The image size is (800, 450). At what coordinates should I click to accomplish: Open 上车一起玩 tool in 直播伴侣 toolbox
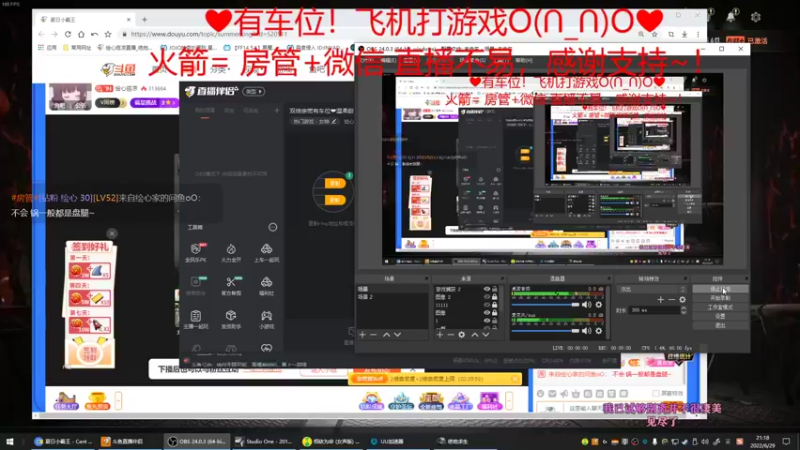coord(266,253)
